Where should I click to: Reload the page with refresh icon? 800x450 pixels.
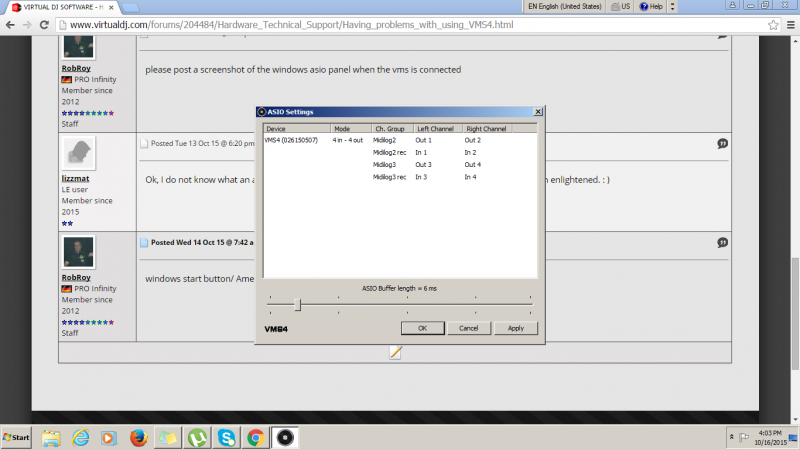tap(44, 24)
